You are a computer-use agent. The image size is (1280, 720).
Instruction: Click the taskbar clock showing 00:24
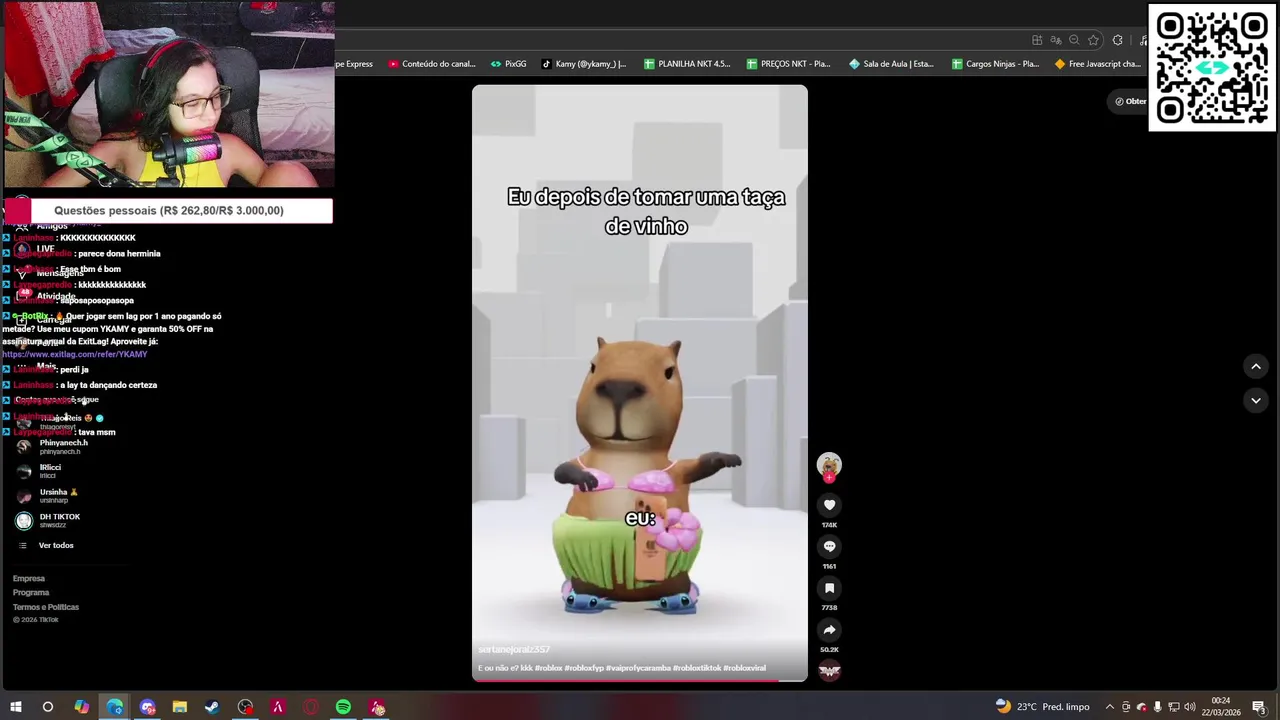tap(1221, 707)
